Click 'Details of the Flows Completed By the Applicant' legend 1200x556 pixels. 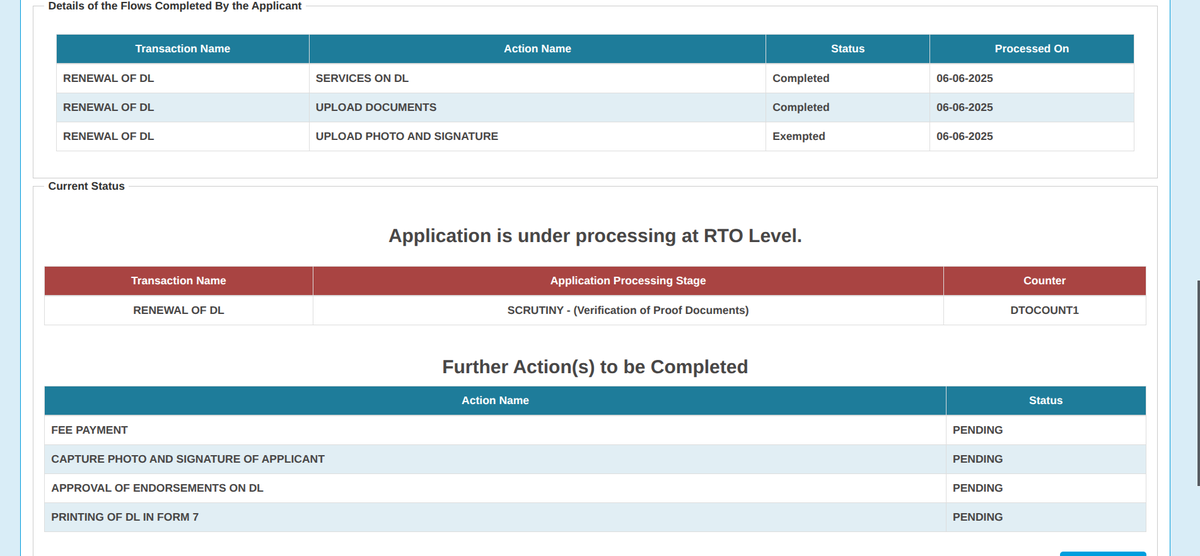tap(175, 6)
